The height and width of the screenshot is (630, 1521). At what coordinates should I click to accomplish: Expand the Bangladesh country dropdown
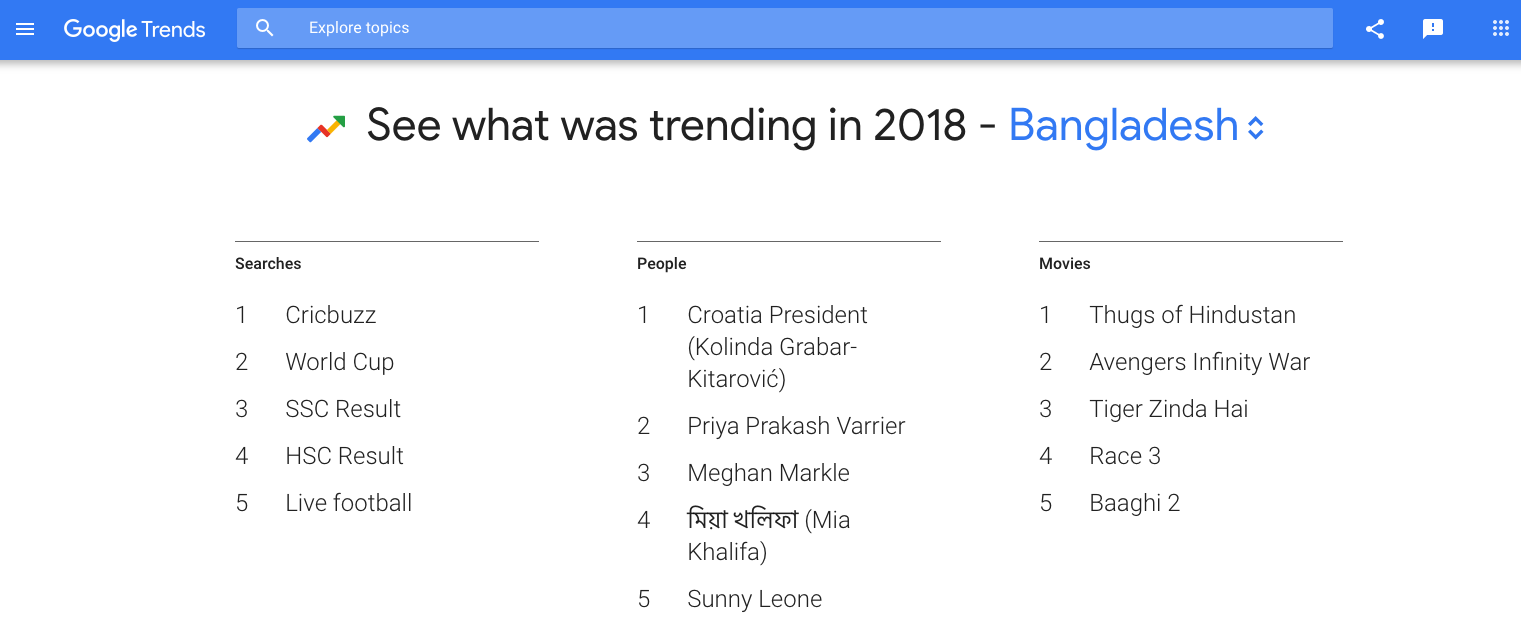1123,126
